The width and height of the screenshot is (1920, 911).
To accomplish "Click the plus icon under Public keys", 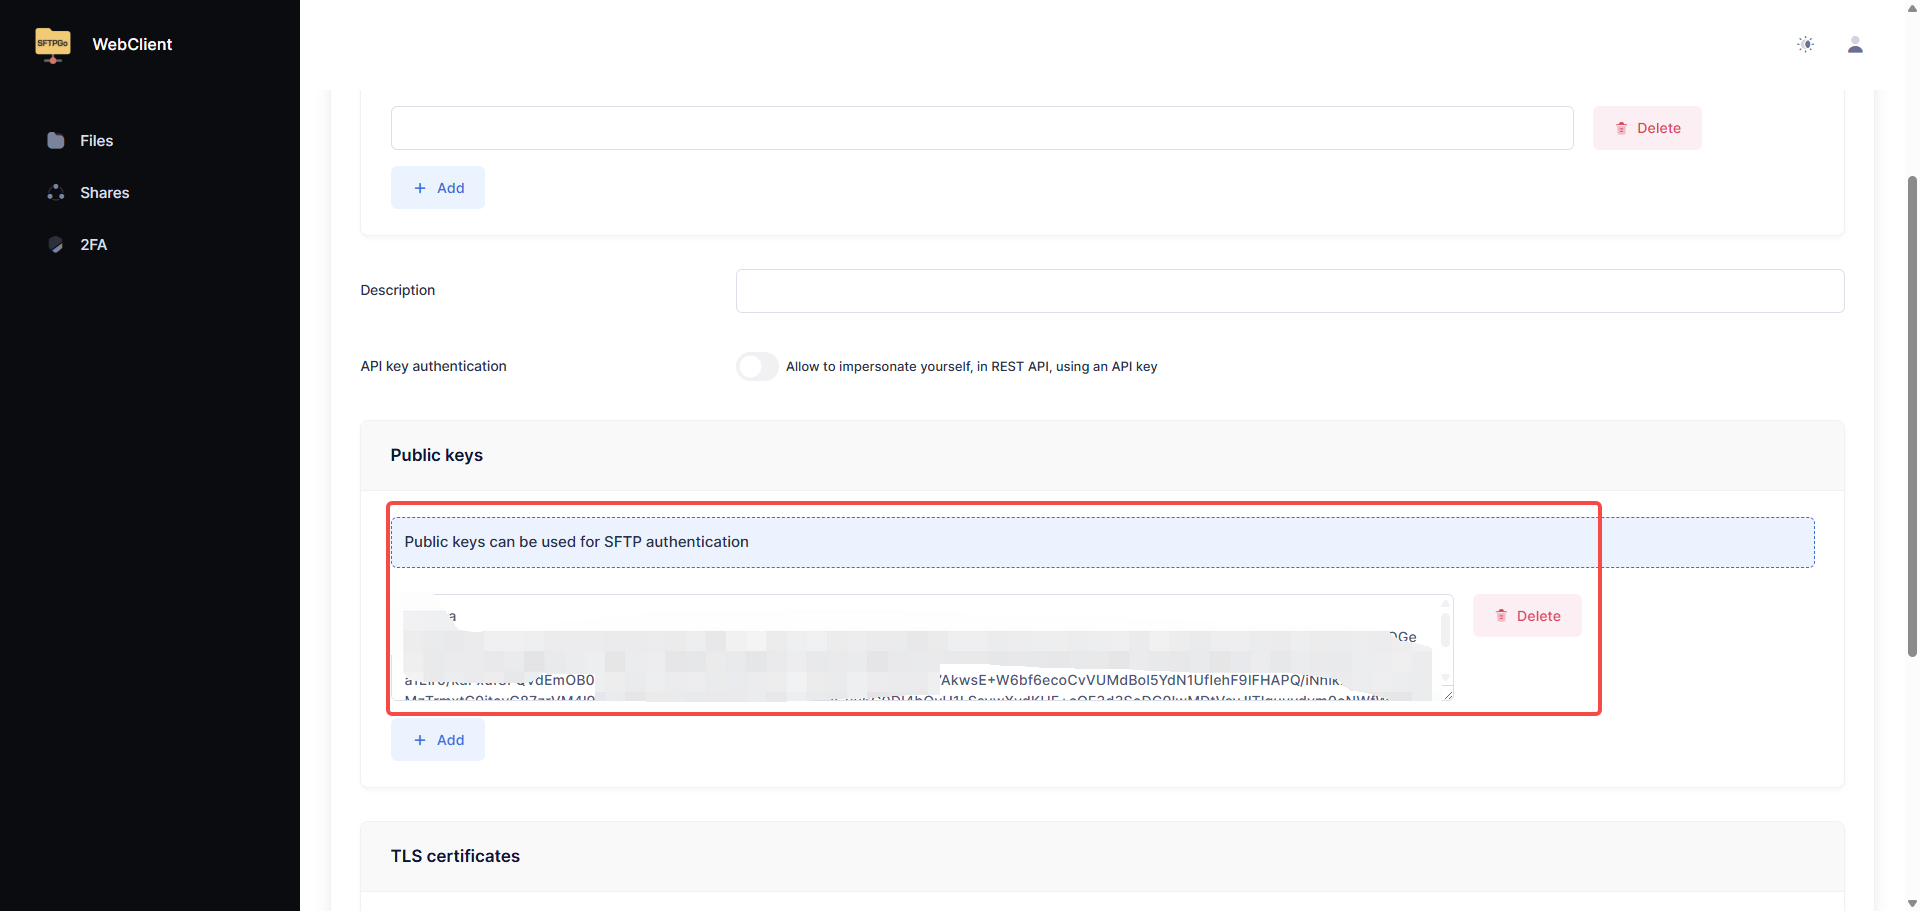I will (420, 740).
